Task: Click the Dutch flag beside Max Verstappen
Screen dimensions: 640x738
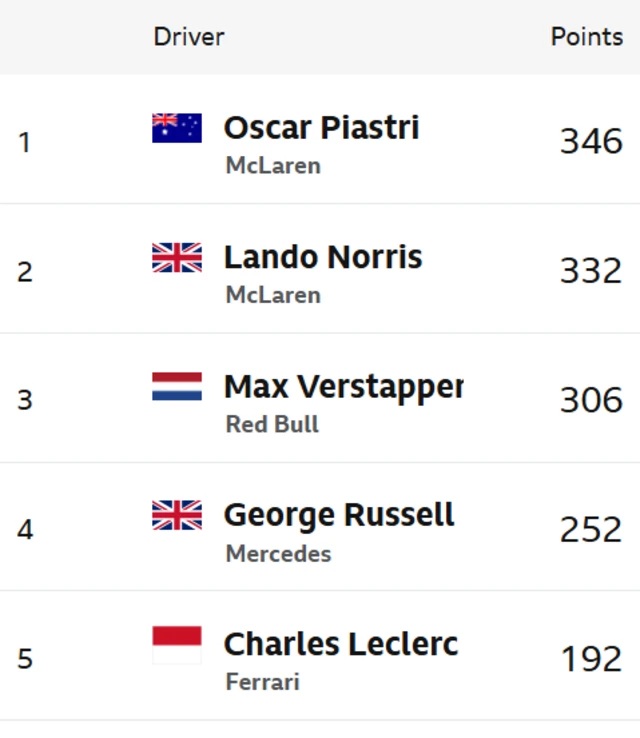Action: 177,386
